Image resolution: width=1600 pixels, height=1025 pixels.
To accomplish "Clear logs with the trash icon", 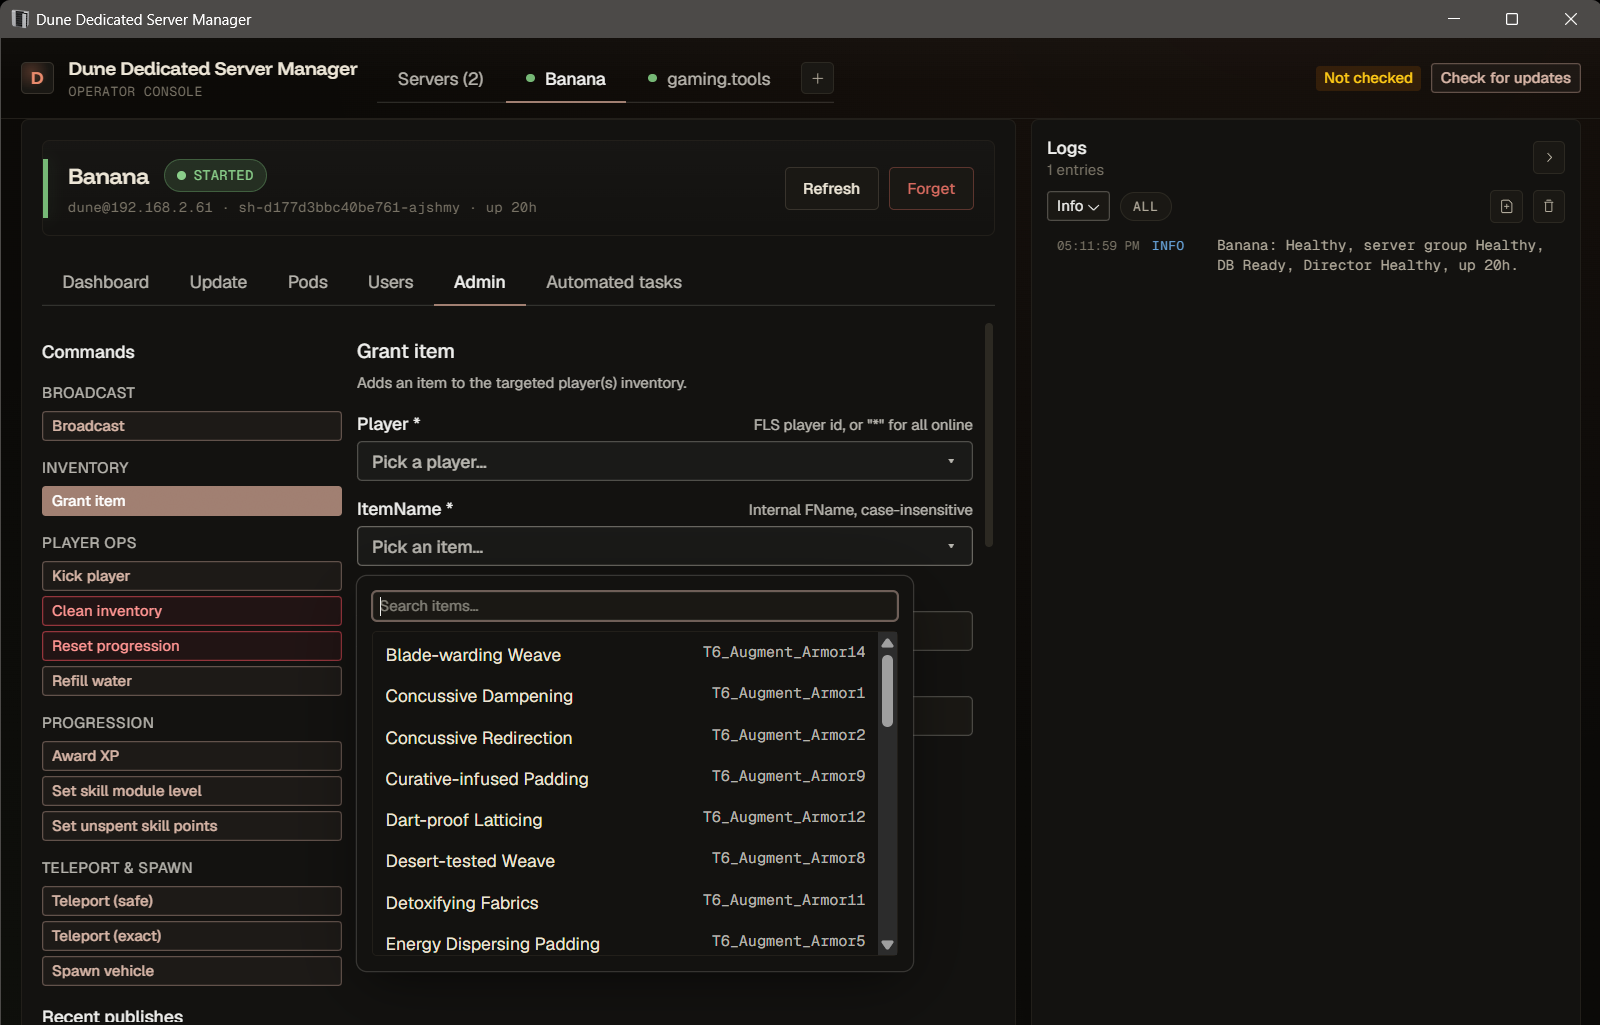I will [1549, 206].
